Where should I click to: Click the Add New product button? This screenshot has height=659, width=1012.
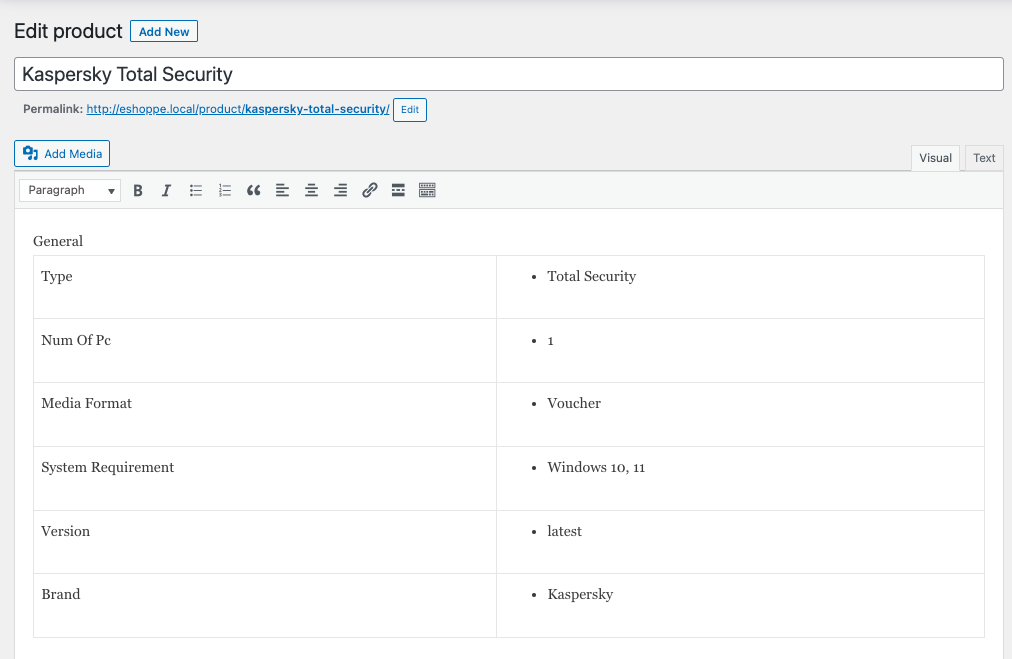coord(164,32)
